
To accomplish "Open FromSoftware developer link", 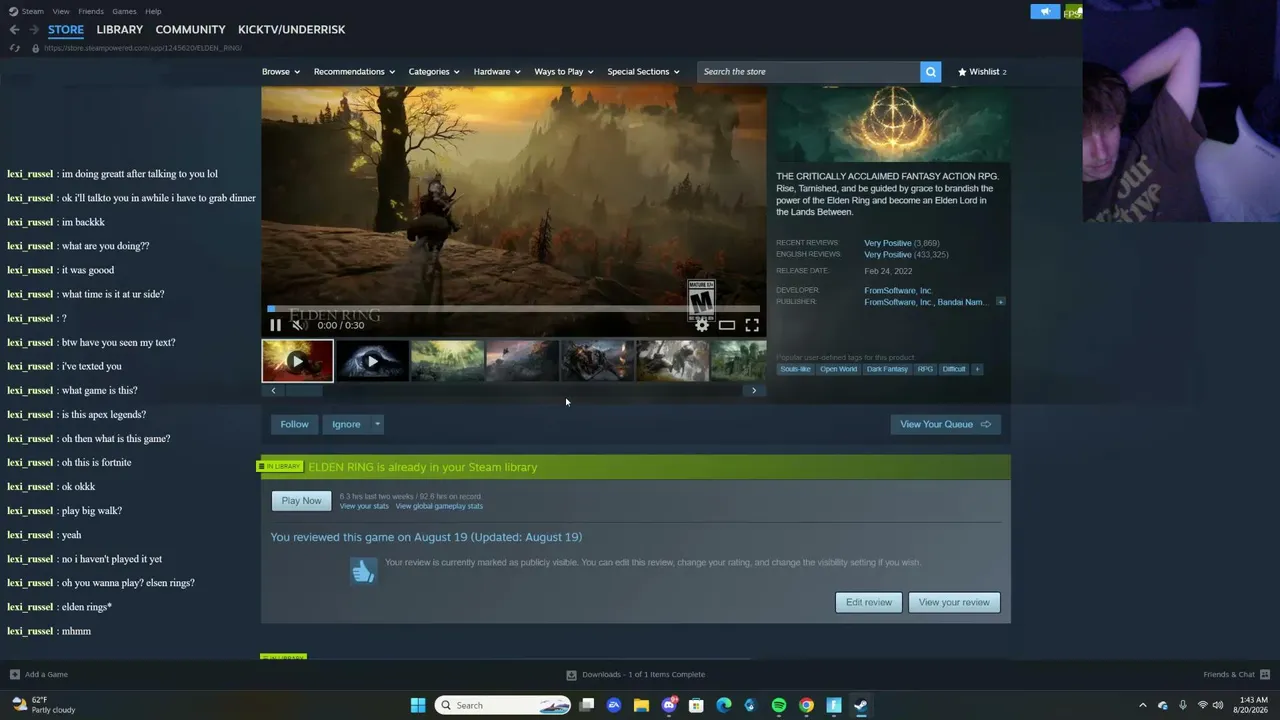I will pyautogui.click(x=898, y=290).
